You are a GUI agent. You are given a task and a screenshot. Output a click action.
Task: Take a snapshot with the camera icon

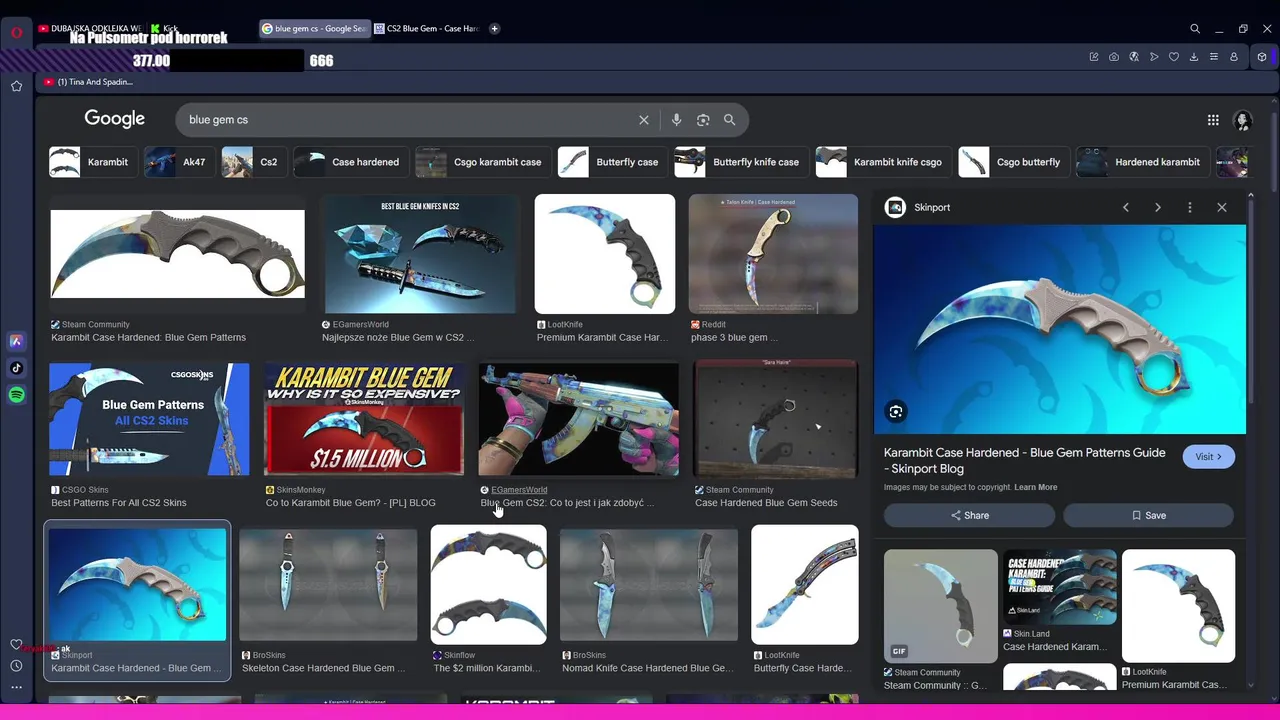(x=1114, y=57)
